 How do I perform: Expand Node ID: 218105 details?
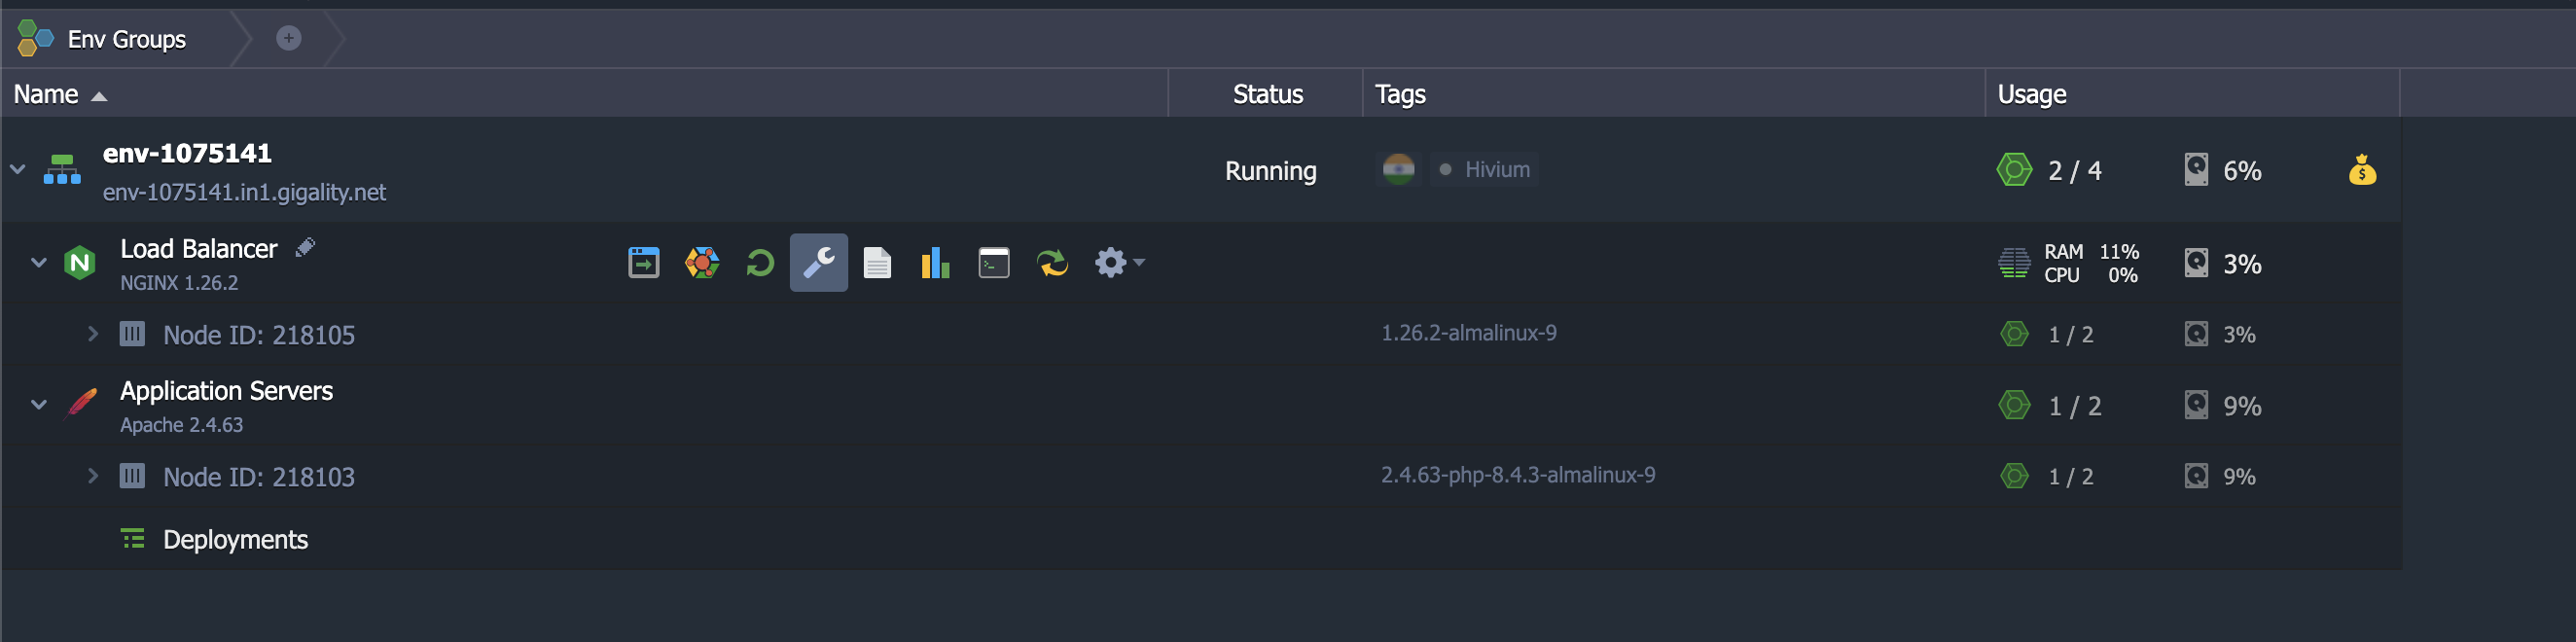(93, 334)
